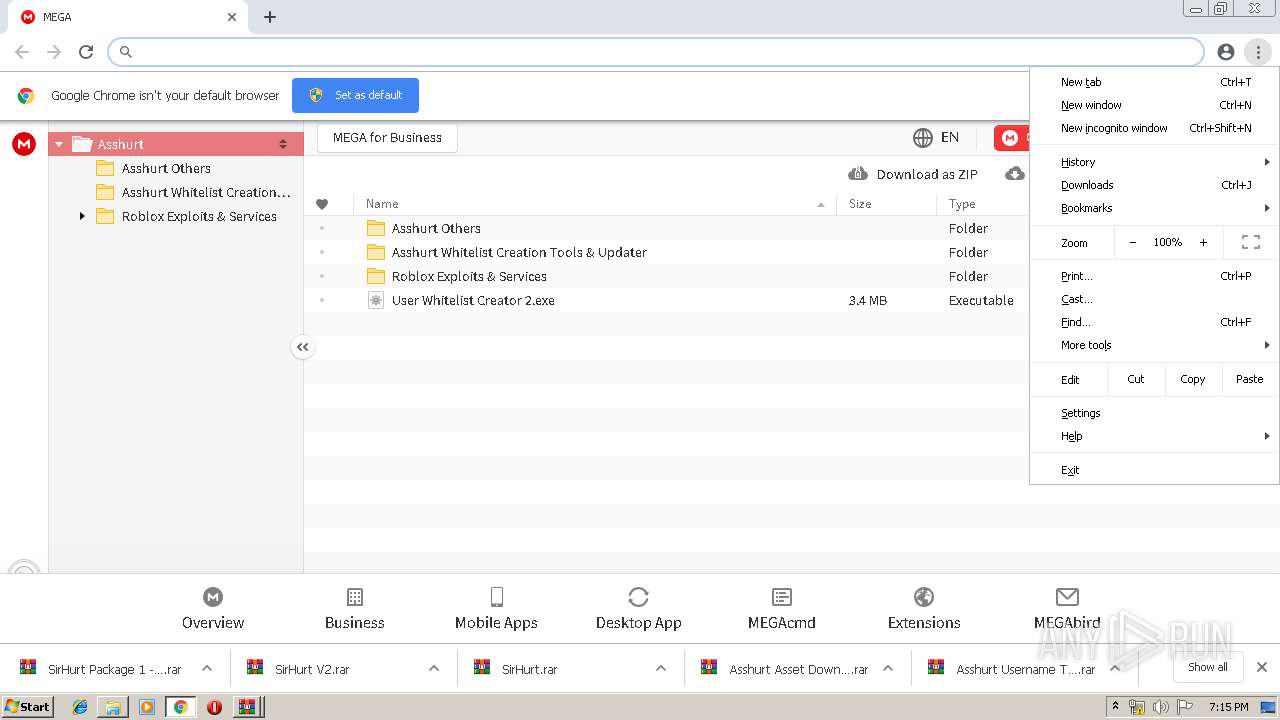Open options arrow for SirHurt Package 1 download
1280x720 pixels.
click(x=207, y=668)
